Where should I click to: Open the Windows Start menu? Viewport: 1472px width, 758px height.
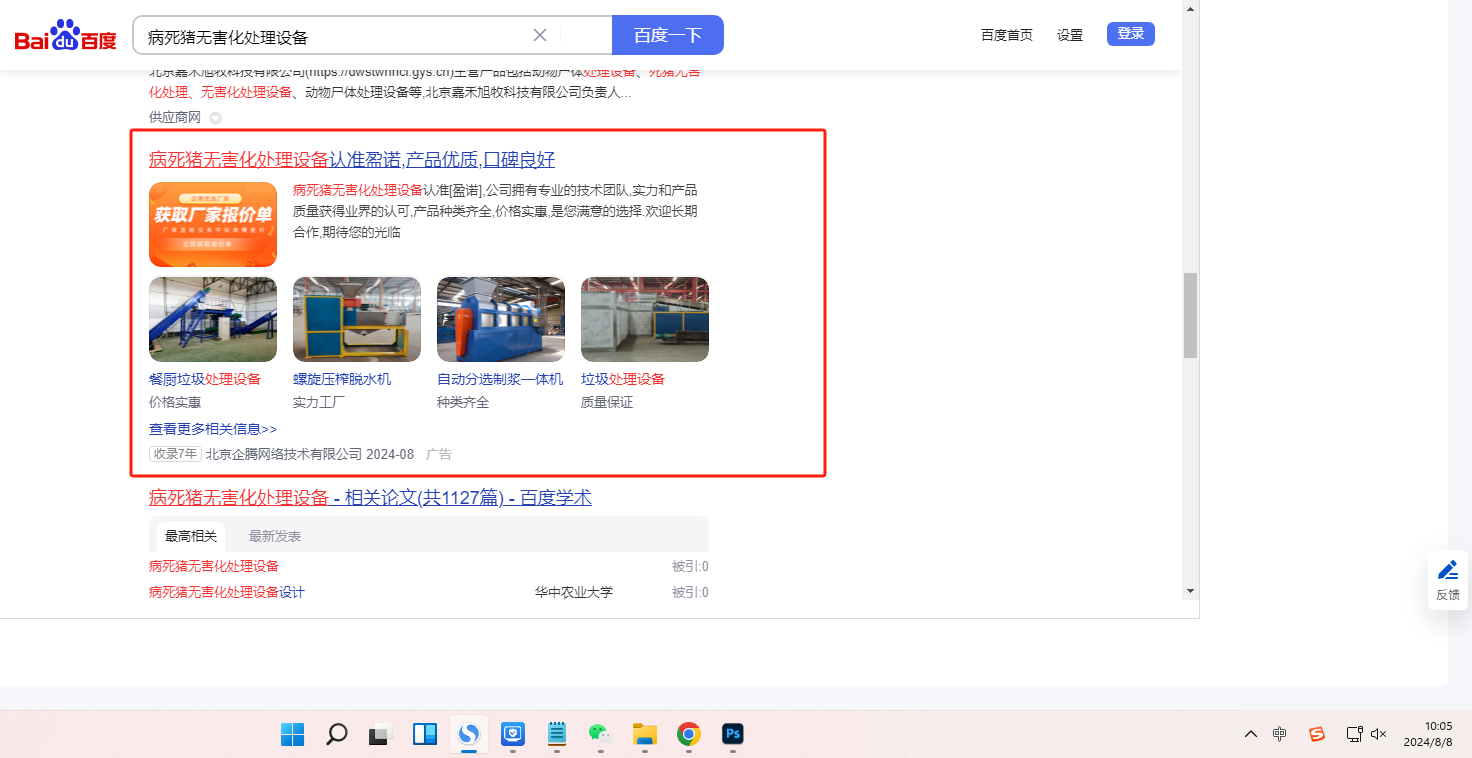[x=292, y=735]
